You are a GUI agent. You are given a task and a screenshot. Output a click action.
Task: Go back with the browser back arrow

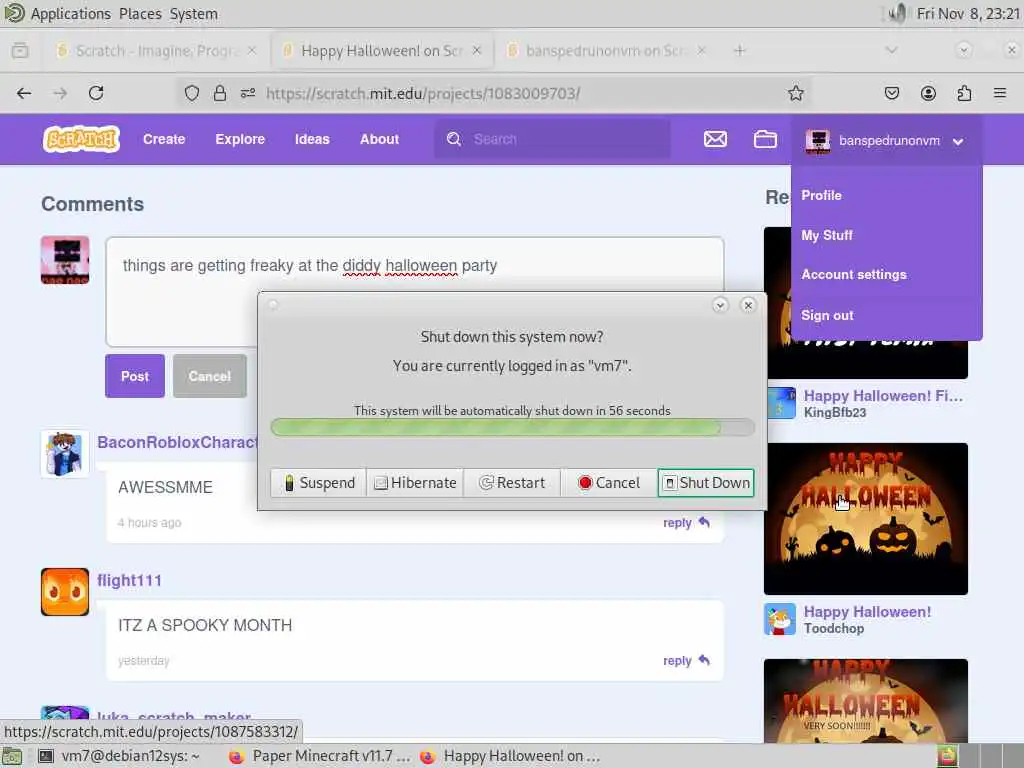[x=24, y=93]
